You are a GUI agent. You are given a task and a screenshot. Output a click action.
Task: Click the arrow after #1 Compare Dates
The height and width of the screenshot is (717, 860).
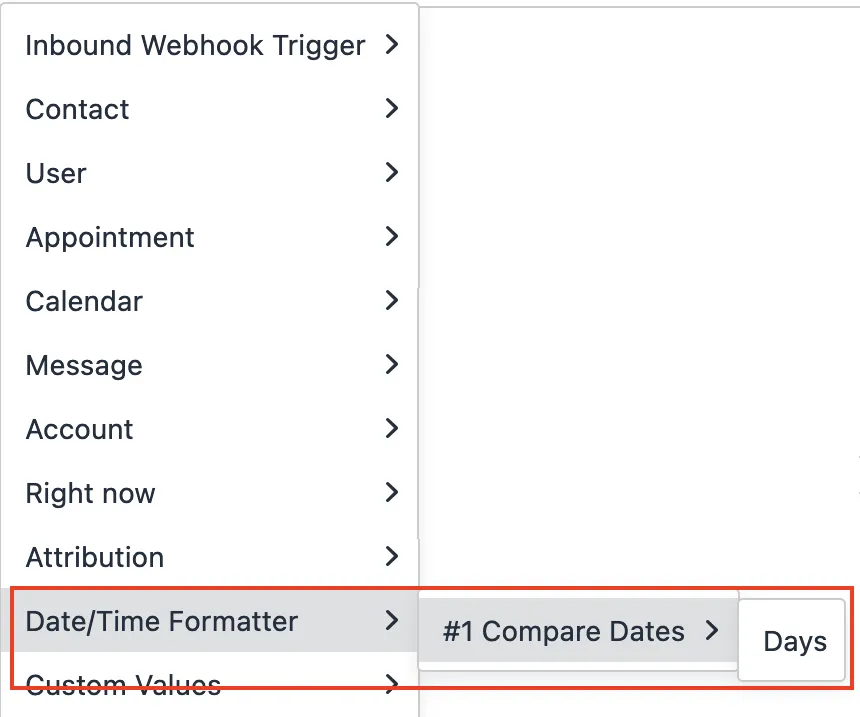tap(712, 631)
